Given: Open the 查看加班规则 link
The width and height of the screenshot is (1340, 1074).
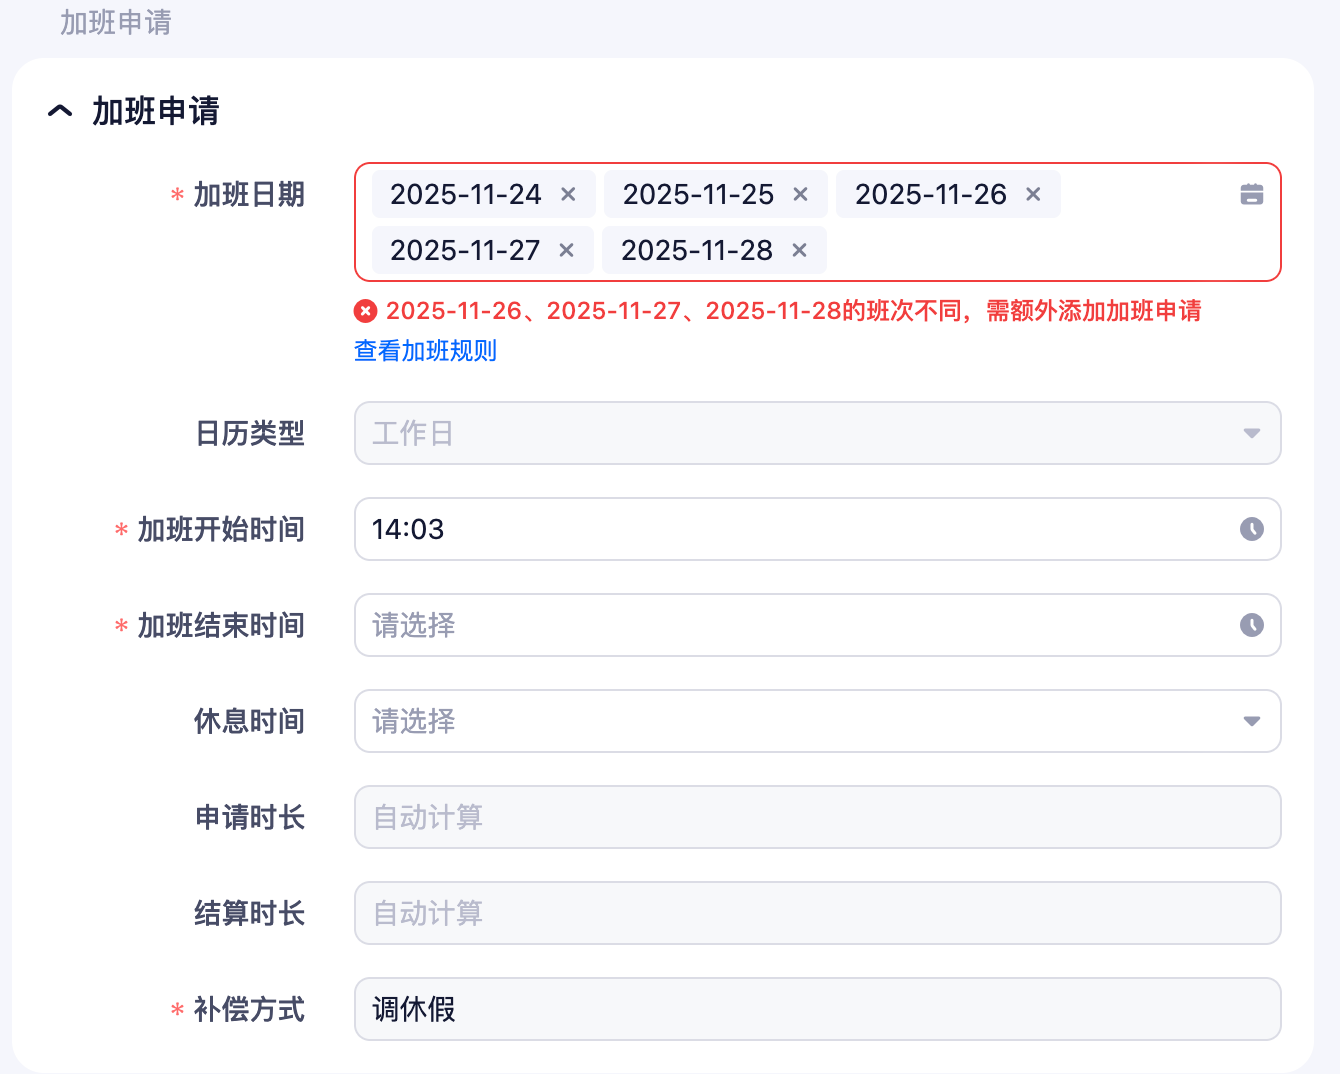Looking at the screenshot, I should coord(425,351).
